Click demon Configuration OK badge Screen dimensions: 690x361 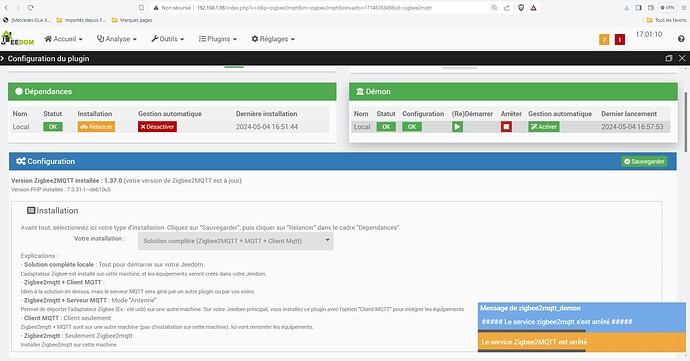point(412,127)
